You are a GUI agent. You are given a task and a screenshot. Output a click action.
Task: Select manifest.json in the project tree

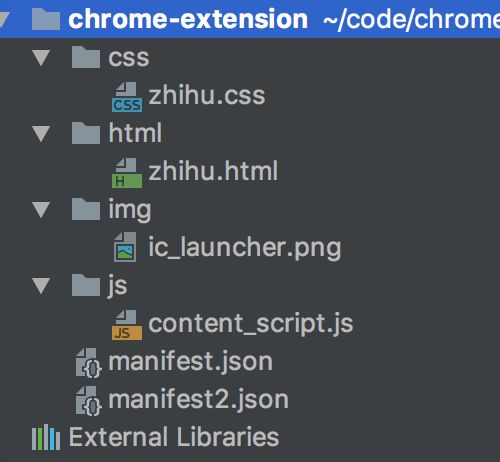191,362
